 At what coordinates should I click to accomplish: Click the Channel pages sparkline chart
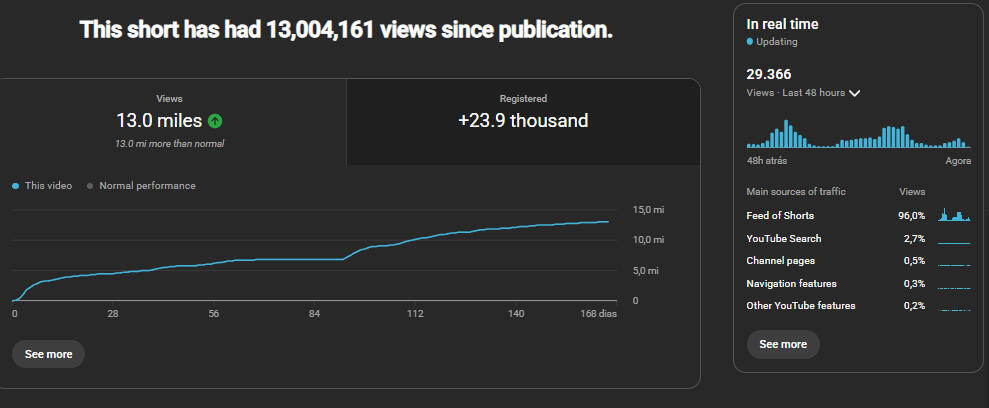pyautogui.click(x=954, y=265)
